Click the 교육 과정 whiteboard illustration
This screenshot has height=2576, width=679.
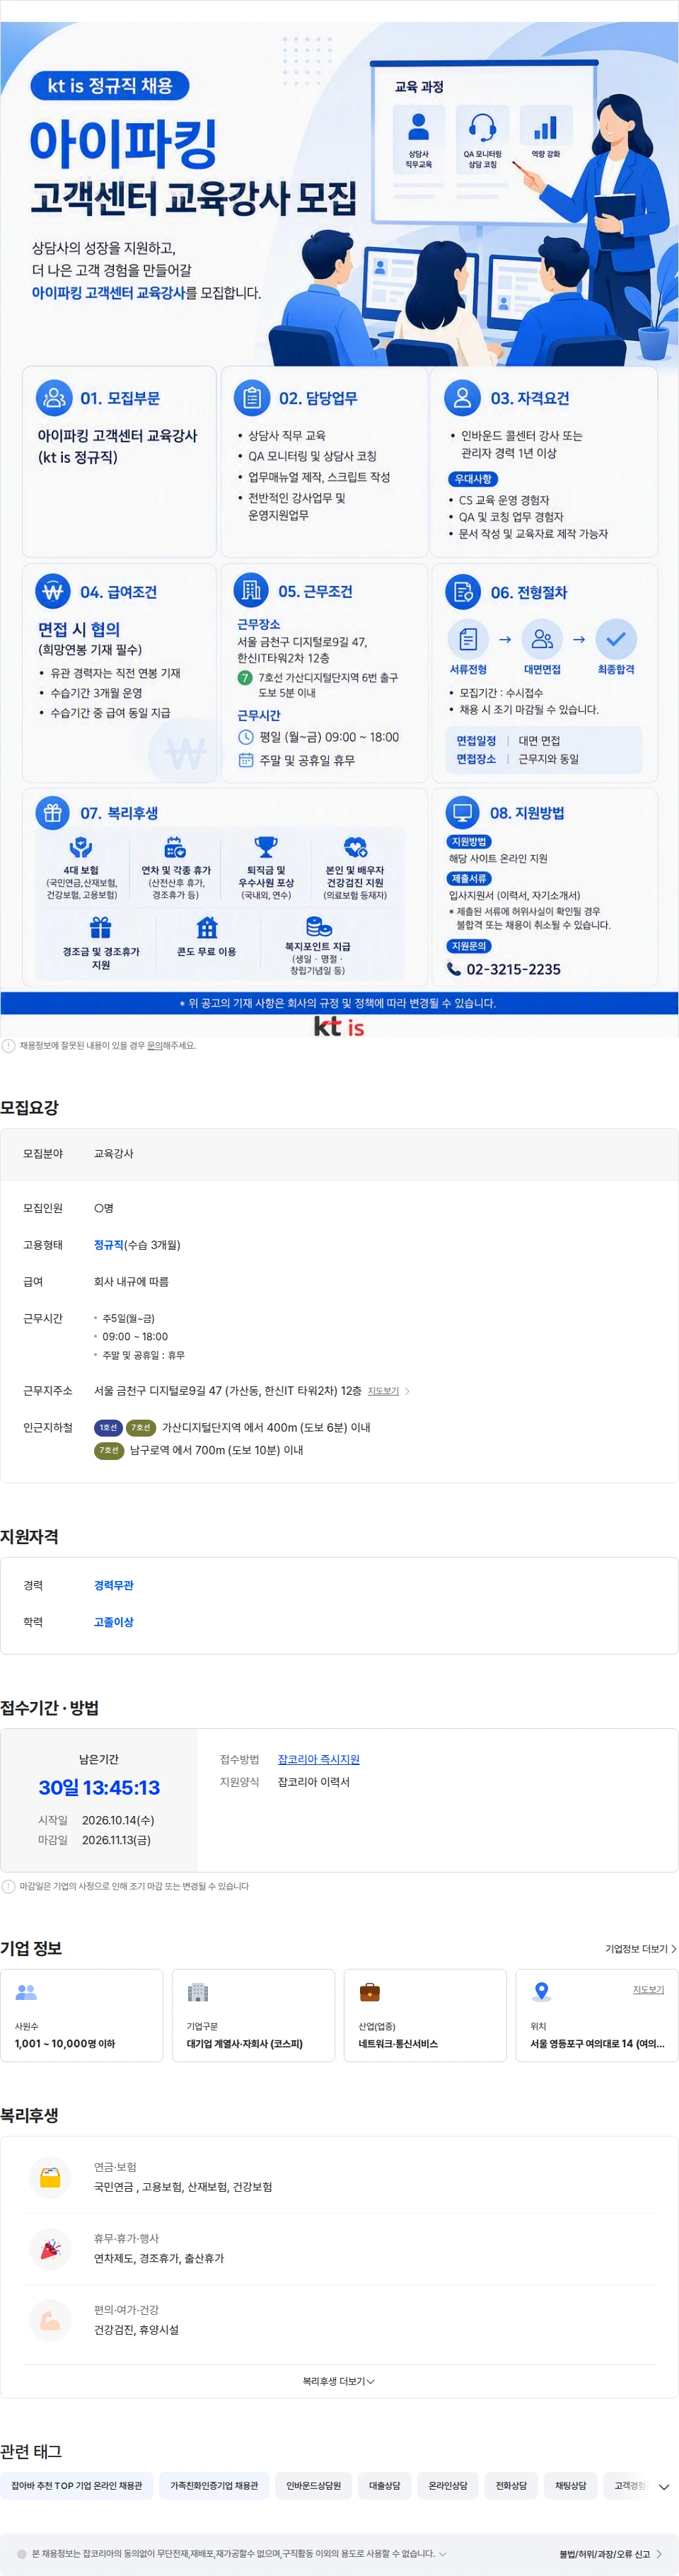click(x=484, y=142)
